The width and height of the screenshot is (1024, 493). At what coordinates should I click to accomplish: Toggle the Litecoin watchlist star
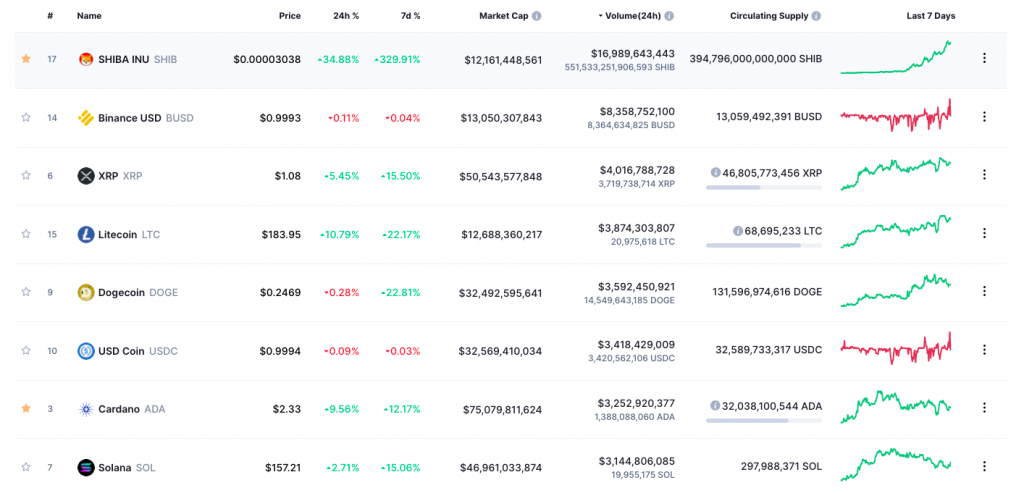(26, 234)
